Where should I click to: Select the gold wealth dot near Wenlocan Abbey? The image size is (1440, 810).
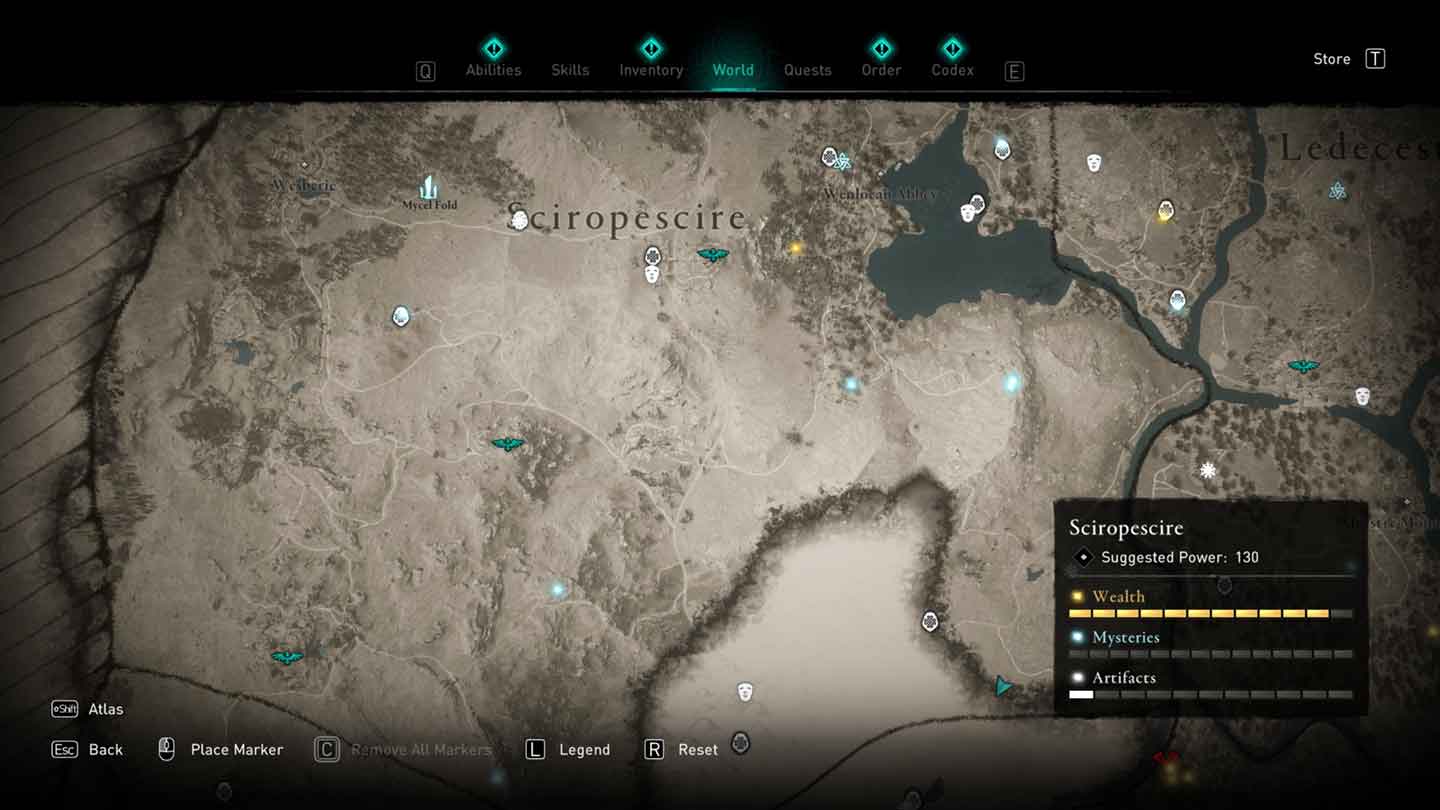pos(795,248)
